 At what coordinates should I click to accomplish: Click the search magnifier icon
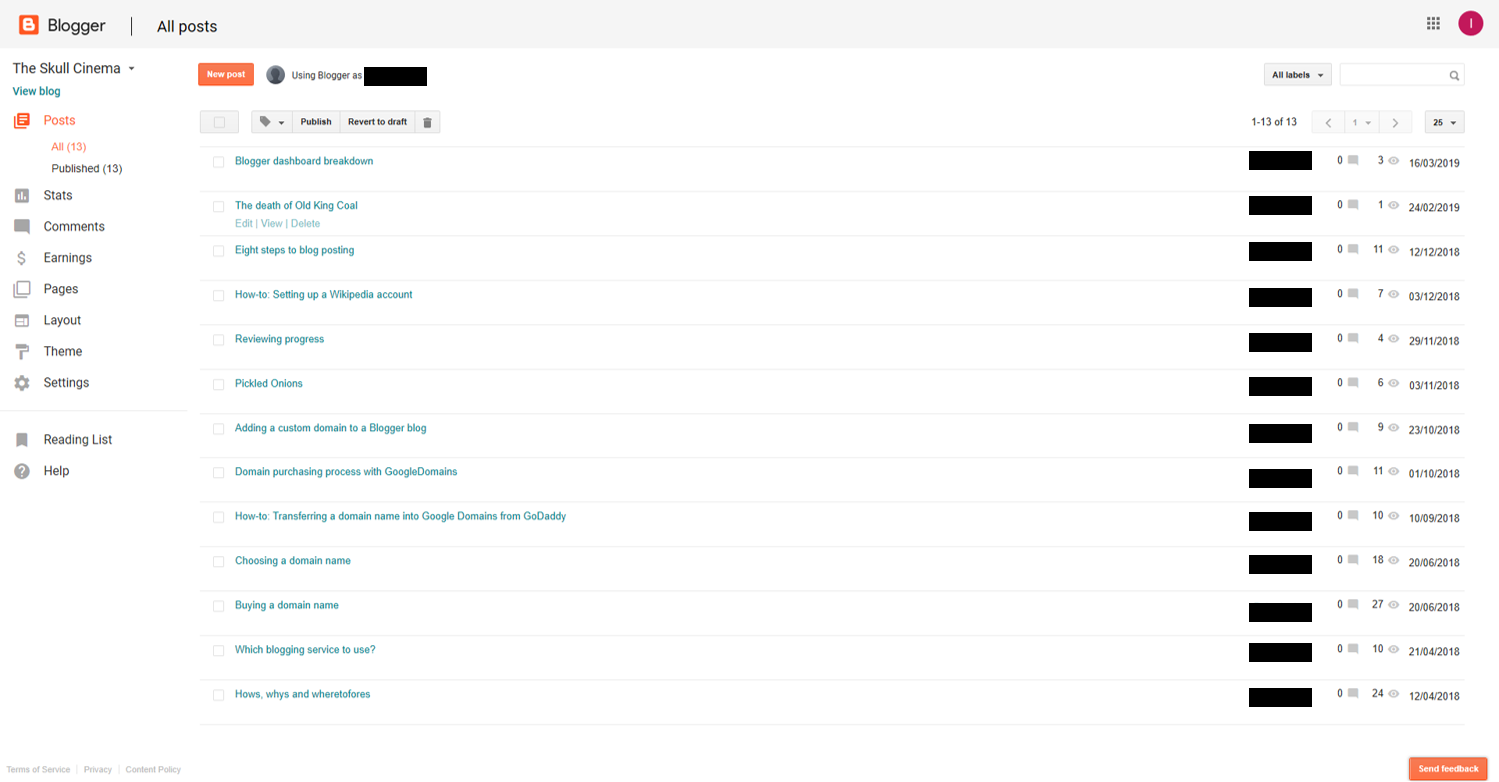(1454, 74)
